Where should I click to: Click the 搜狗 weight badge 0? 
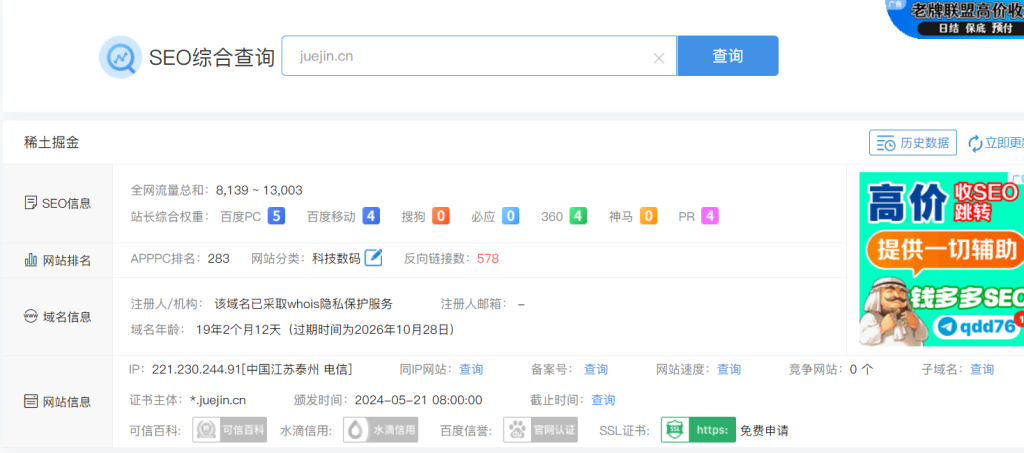coord(441,216)
